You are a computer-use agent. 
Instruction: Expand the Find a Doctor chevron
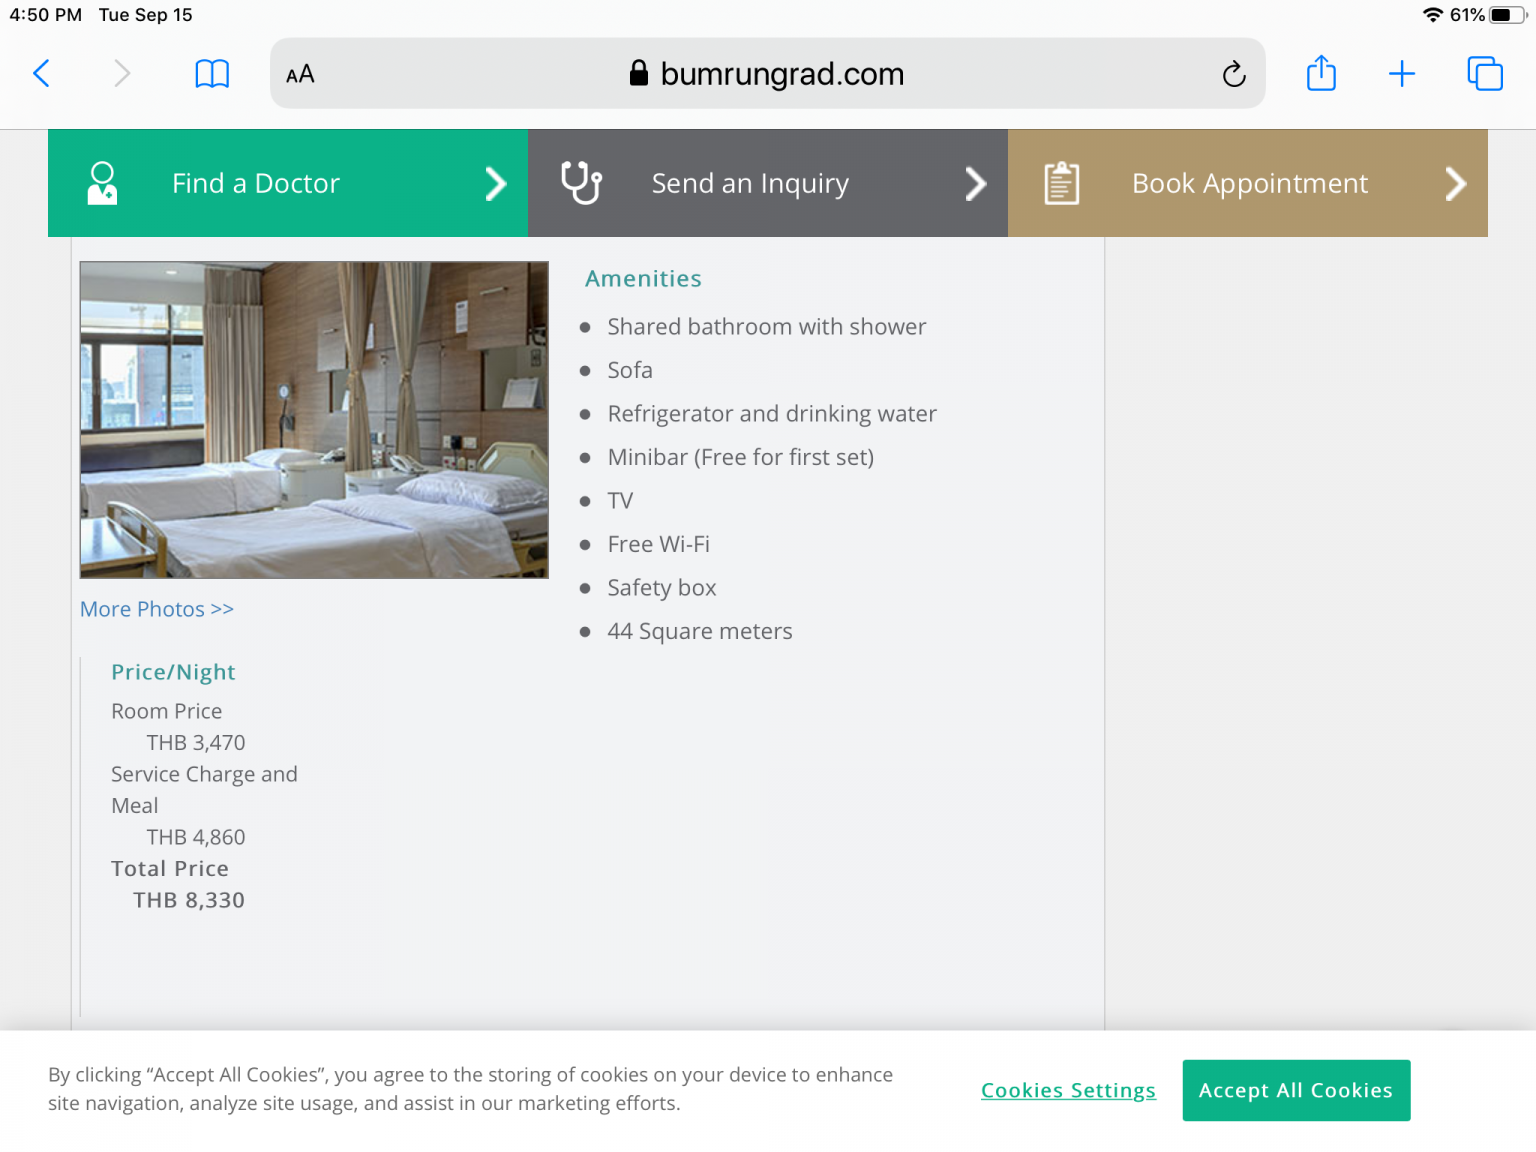495,183
